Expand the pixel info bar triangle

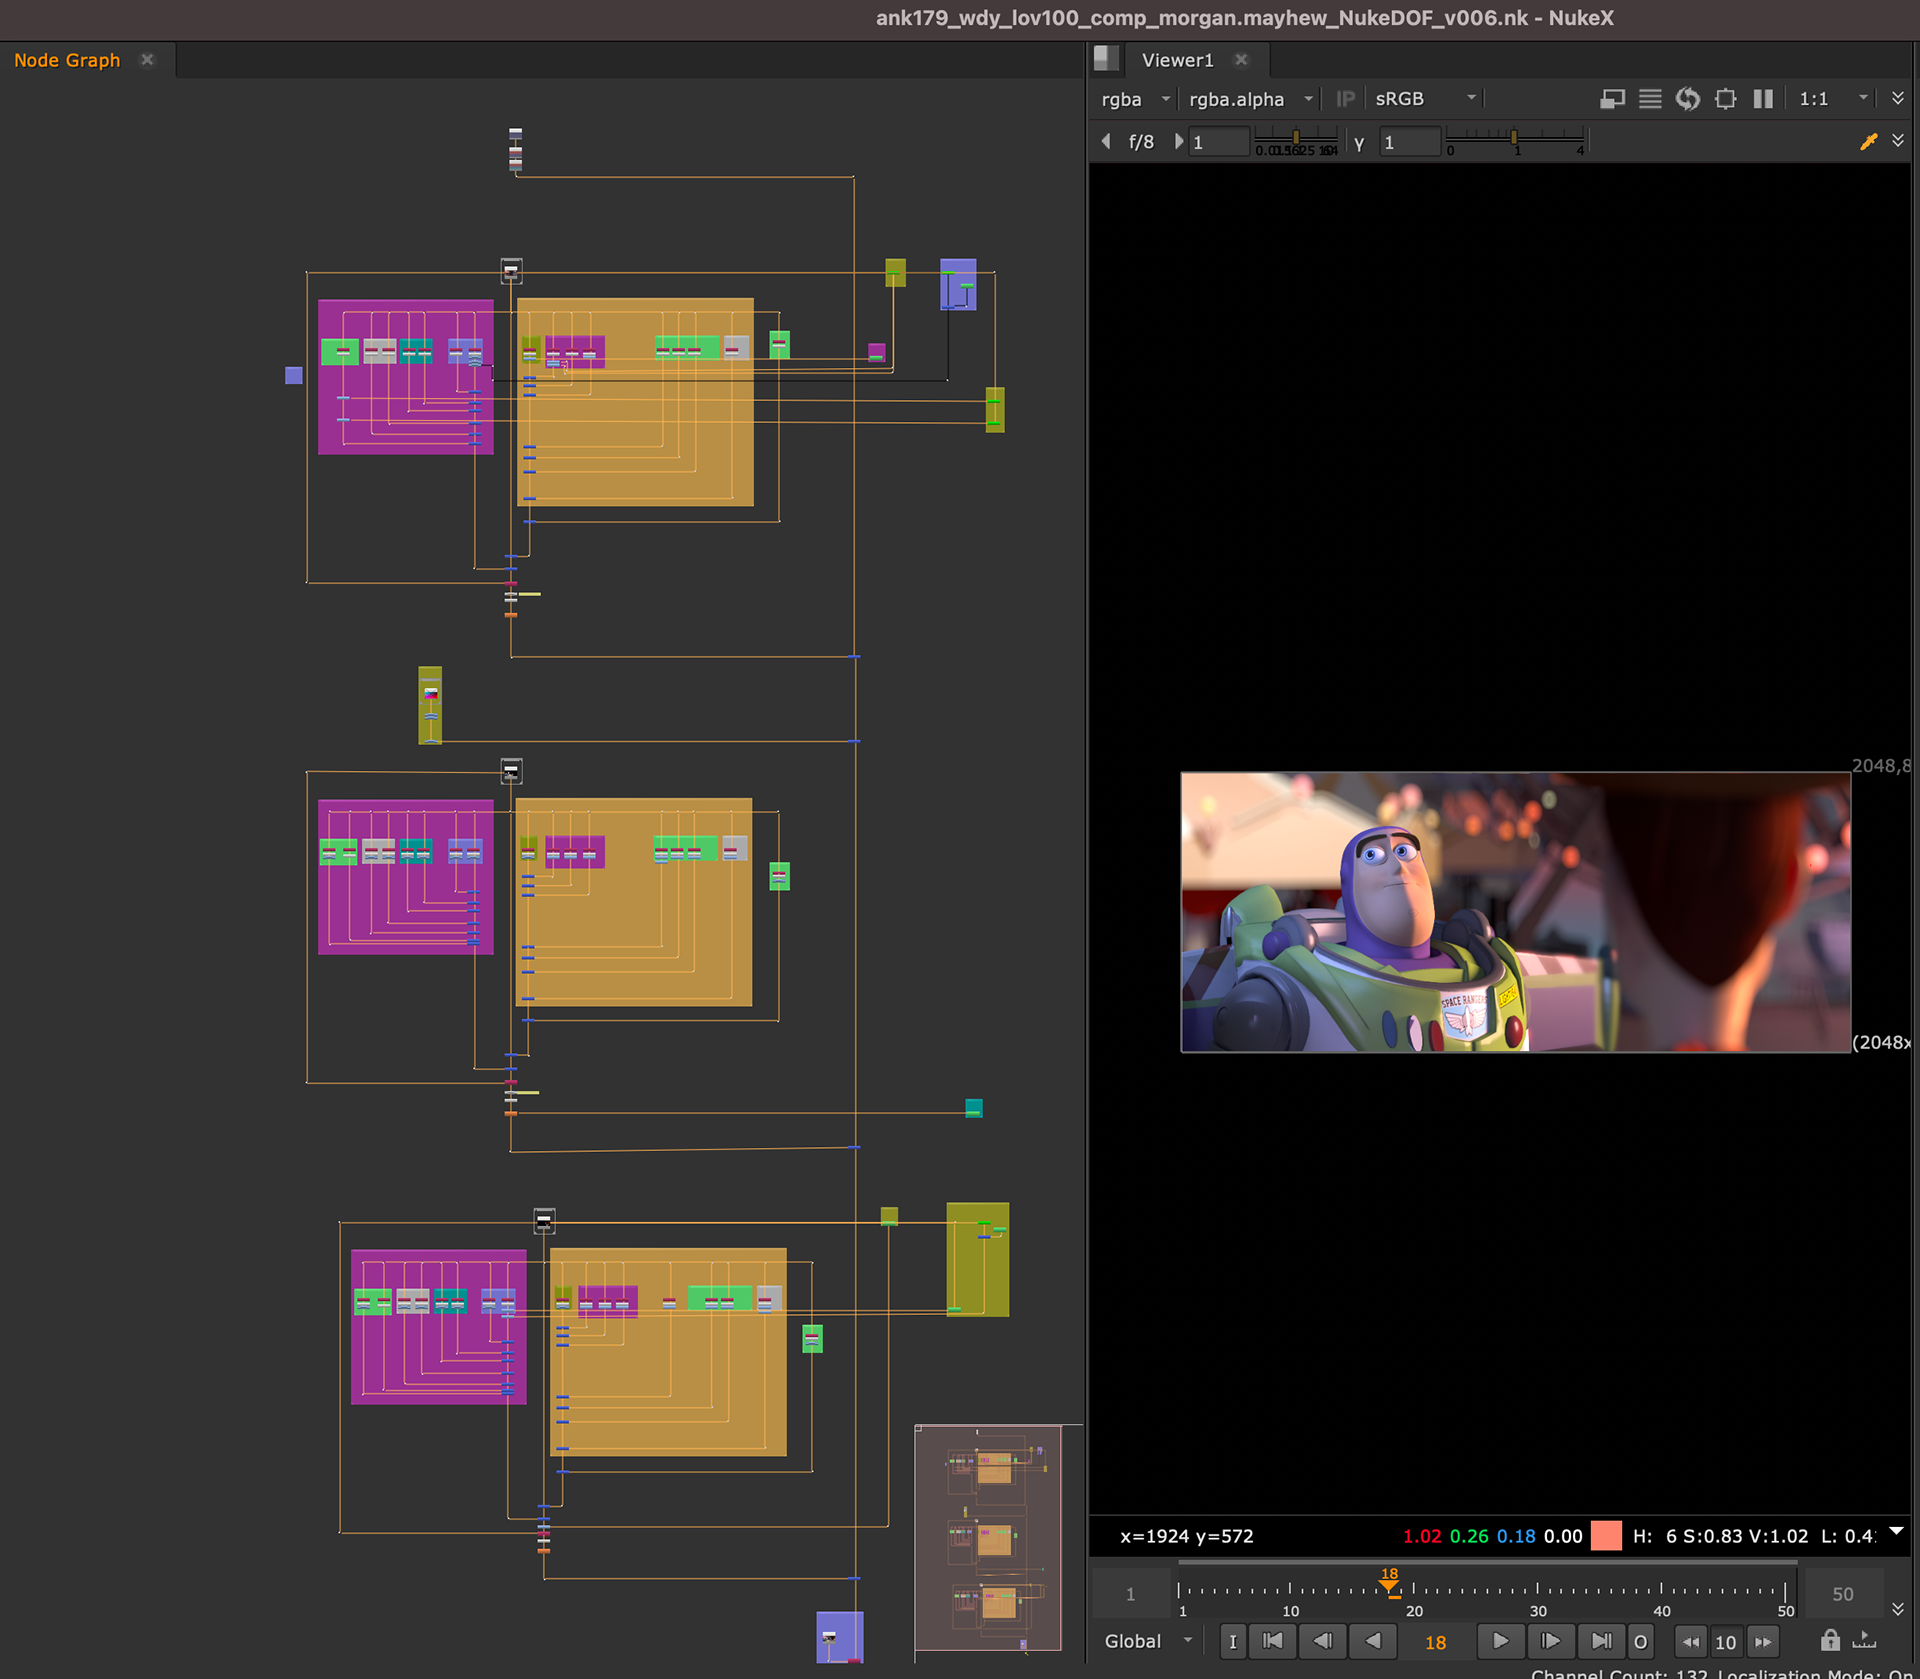1895,1532
